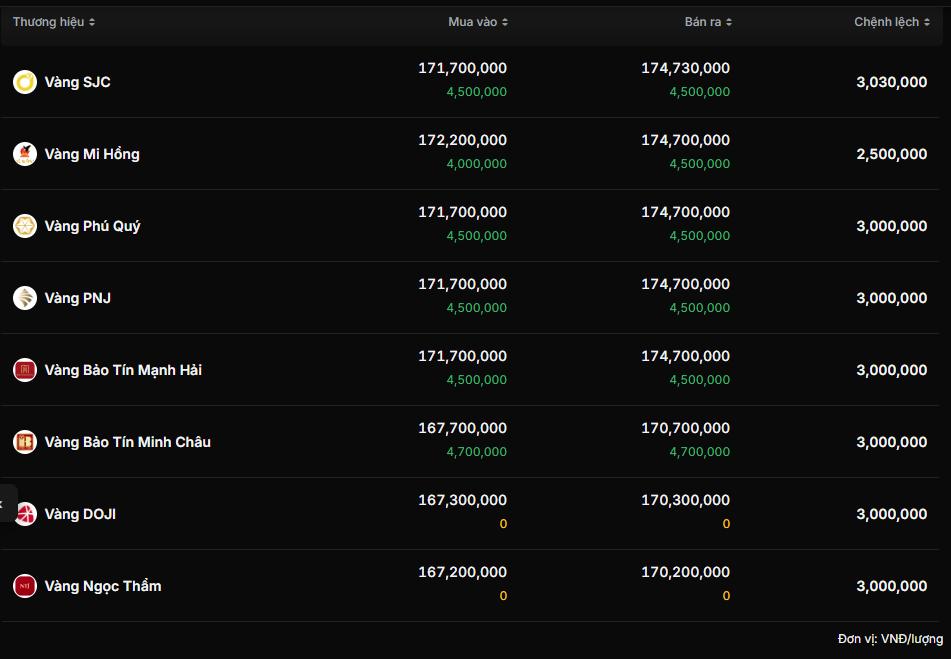Sort by Chênh lệch column header
Screen dimensions: 951x659
pyautogui.click(x=891, y=22)
